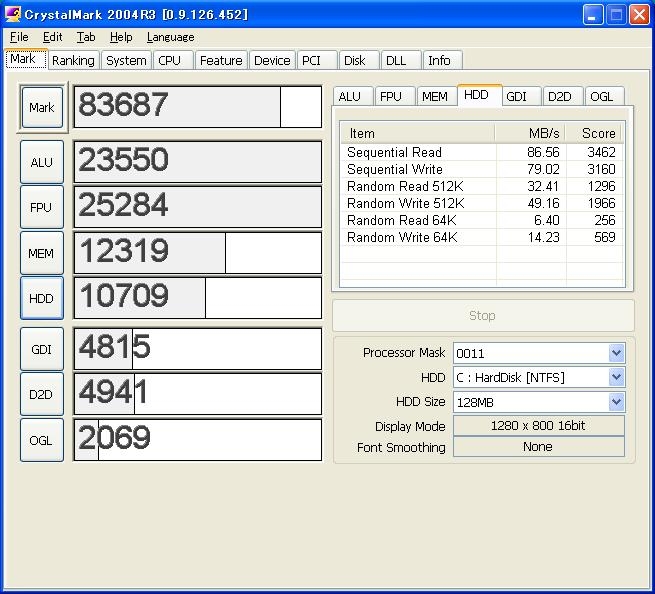655x594 pixels.
Task: Click the Score column header
Action: pyautogui.click(x=598, y=133)
